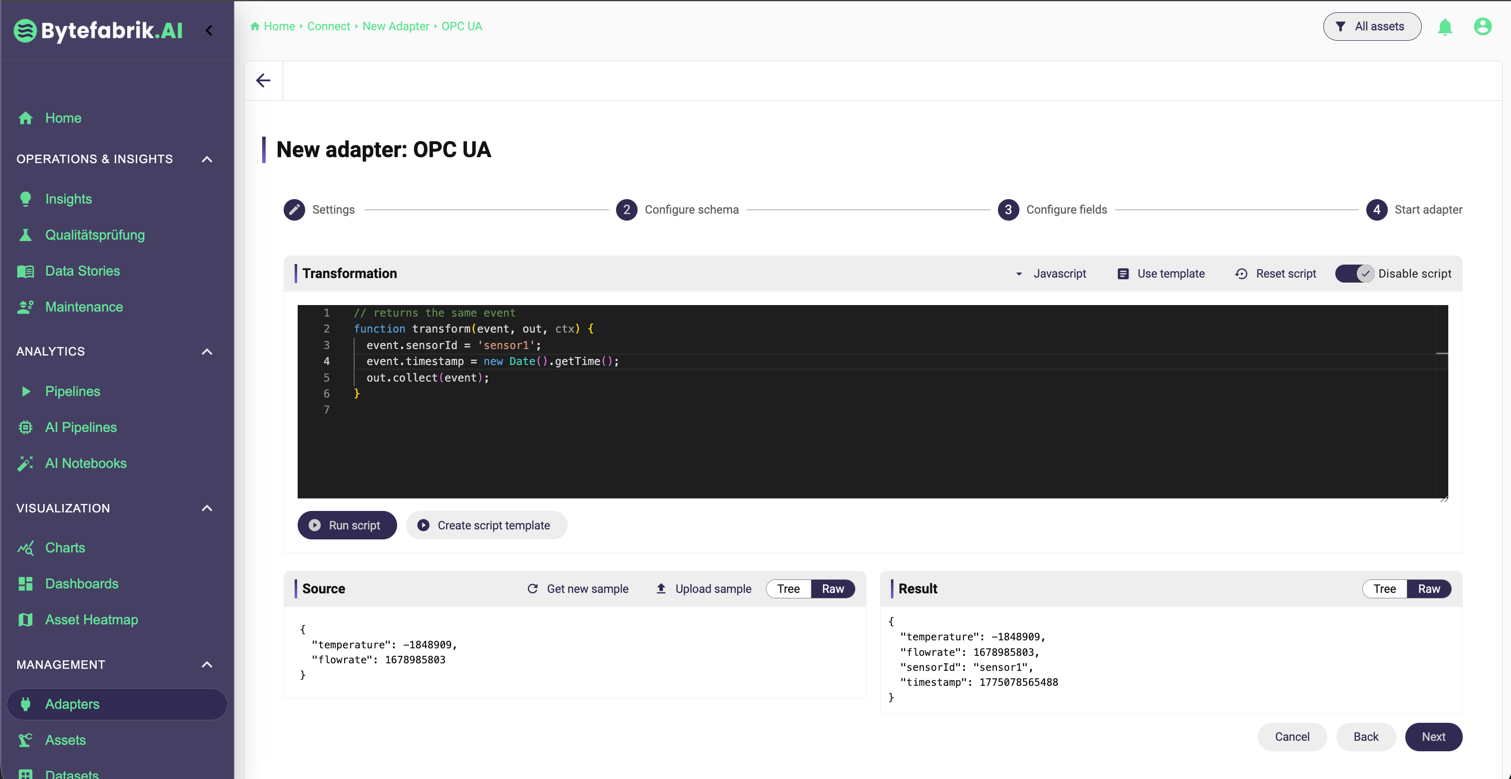Open AI Notebooks via its wand icon
1511x779 pixels.
[x=26, y=463]
